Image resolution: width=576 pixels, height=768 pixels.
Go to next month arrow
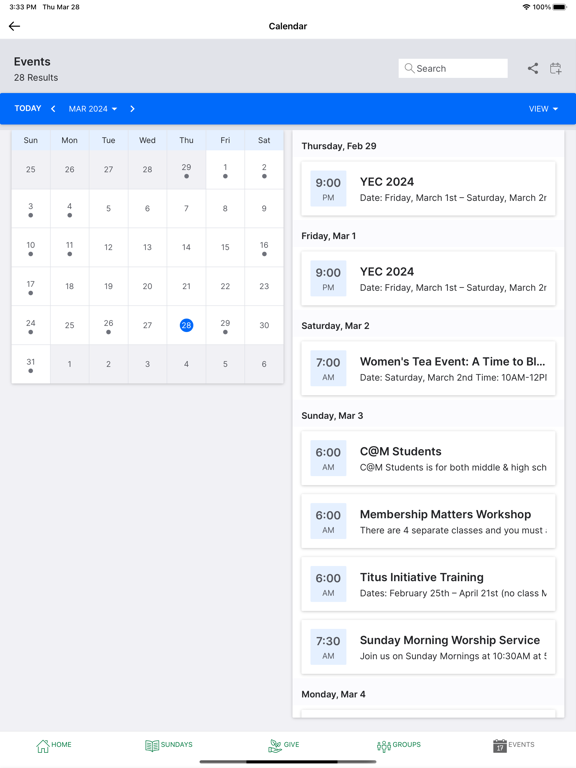pyautogui.click(x=132, y=109)
